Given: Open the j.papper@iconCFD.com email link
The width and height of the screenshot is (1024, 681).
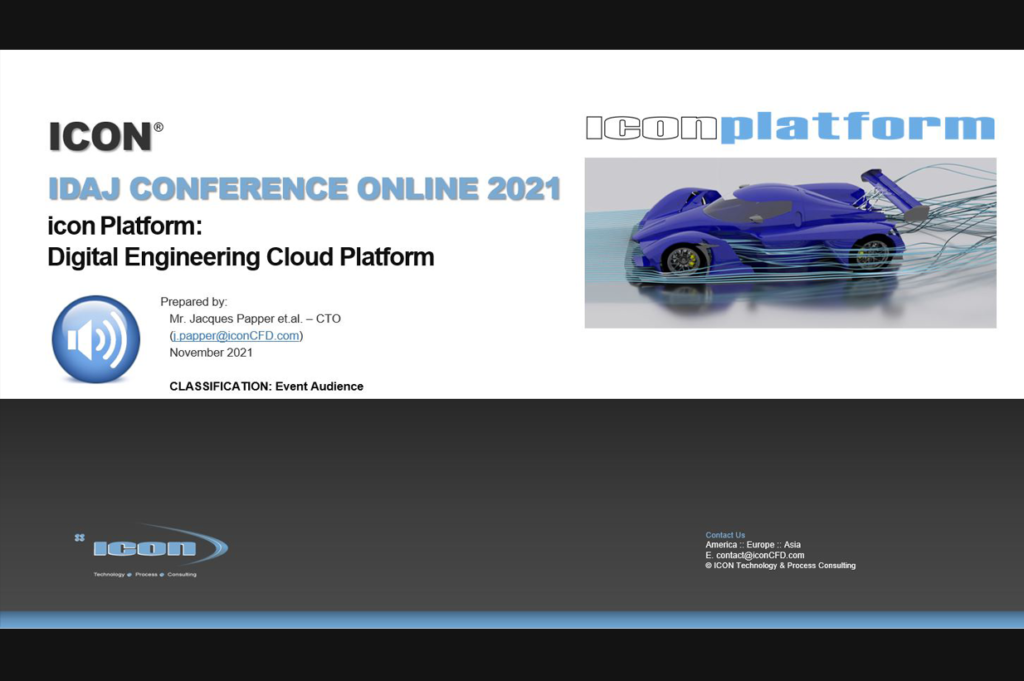Looking at the screenshot, I should pyautogui.click(x=236, y=336).
